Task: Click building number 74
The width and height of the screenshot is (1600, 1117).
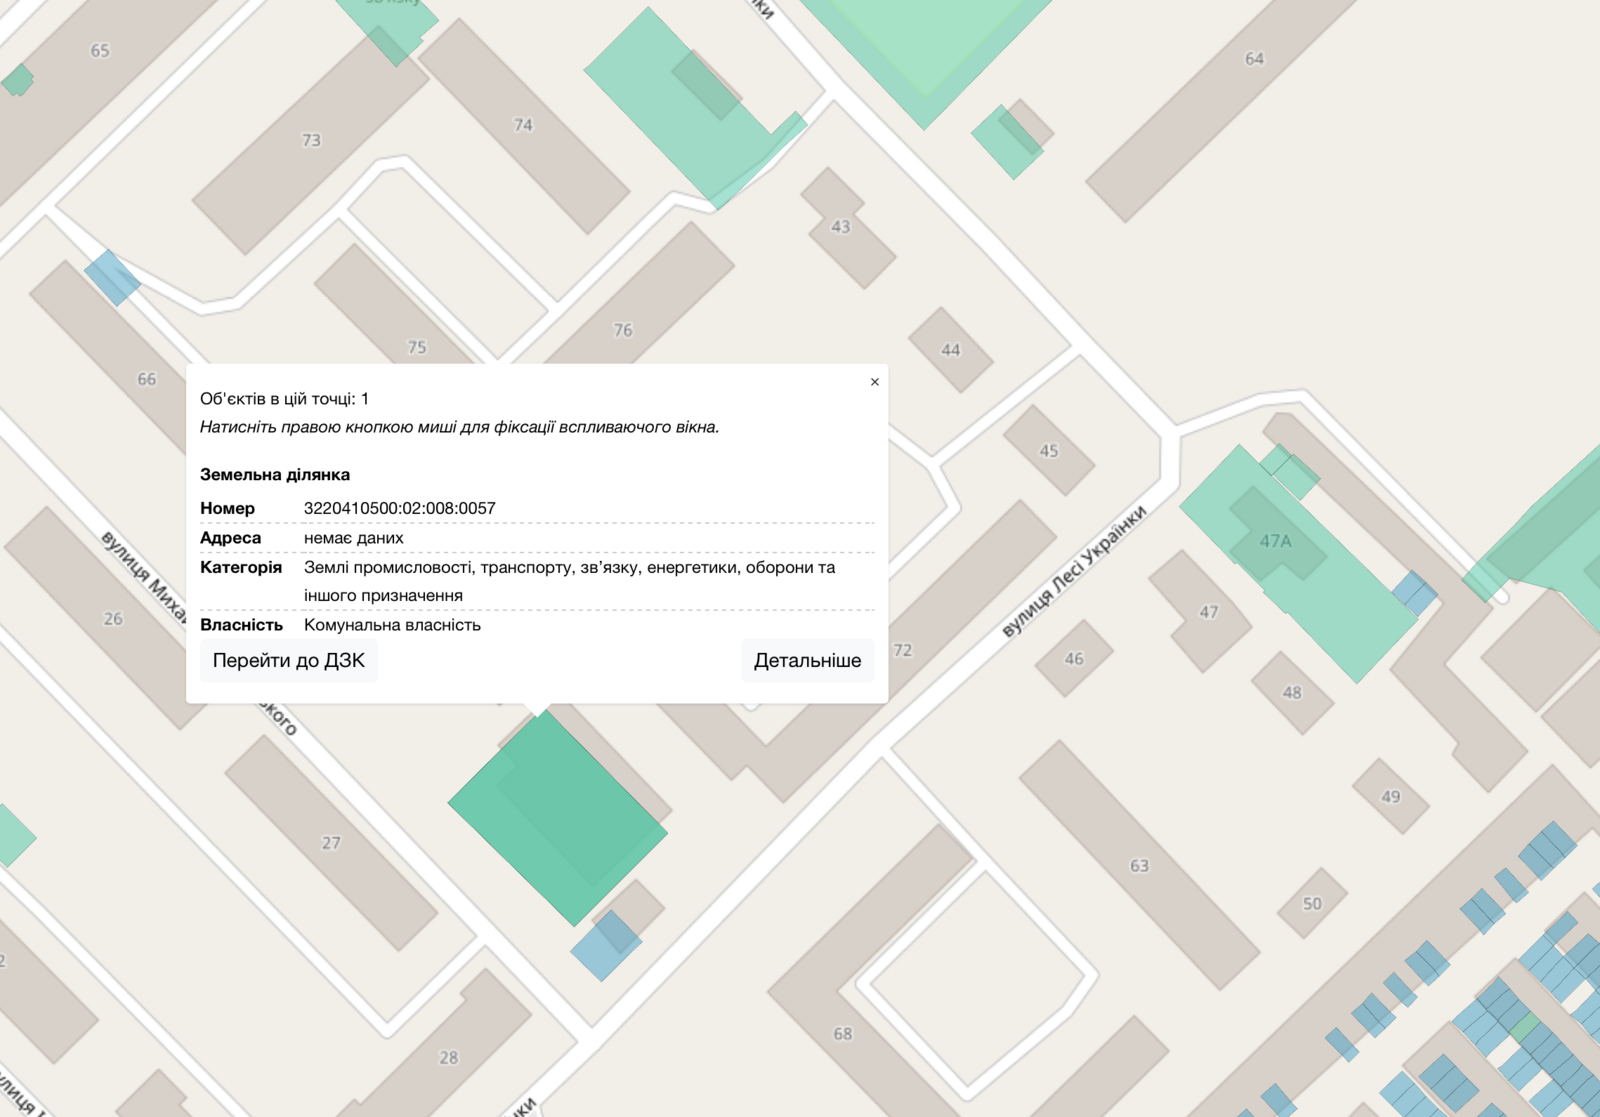Action: point(523,126)
